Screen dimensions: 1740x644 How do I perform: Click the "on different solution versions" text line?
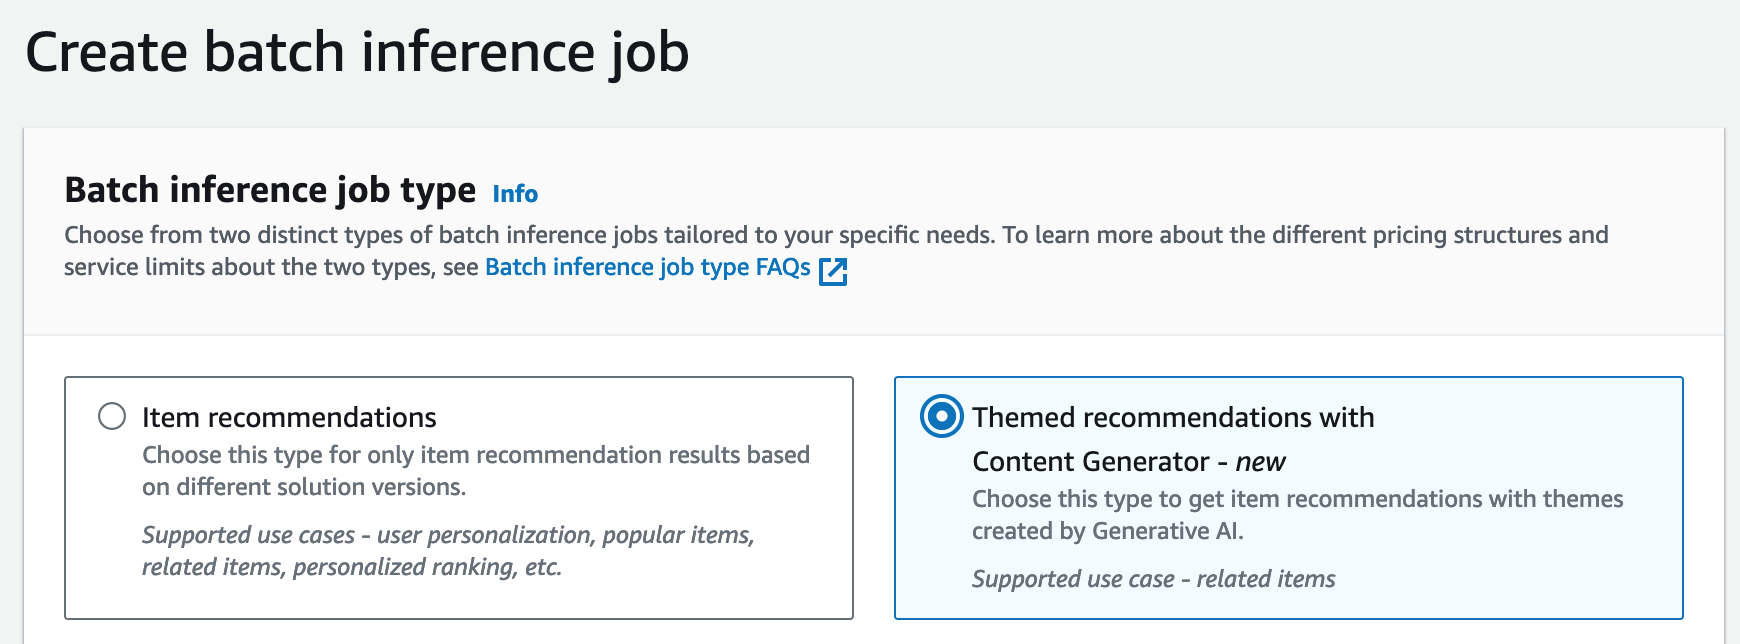[x=304, y=487]
